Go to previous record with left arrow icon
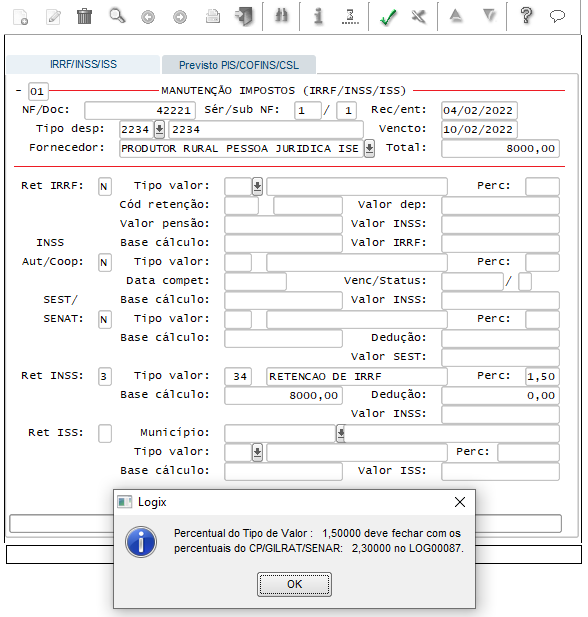The image size is (588, 617). [148, 17]
